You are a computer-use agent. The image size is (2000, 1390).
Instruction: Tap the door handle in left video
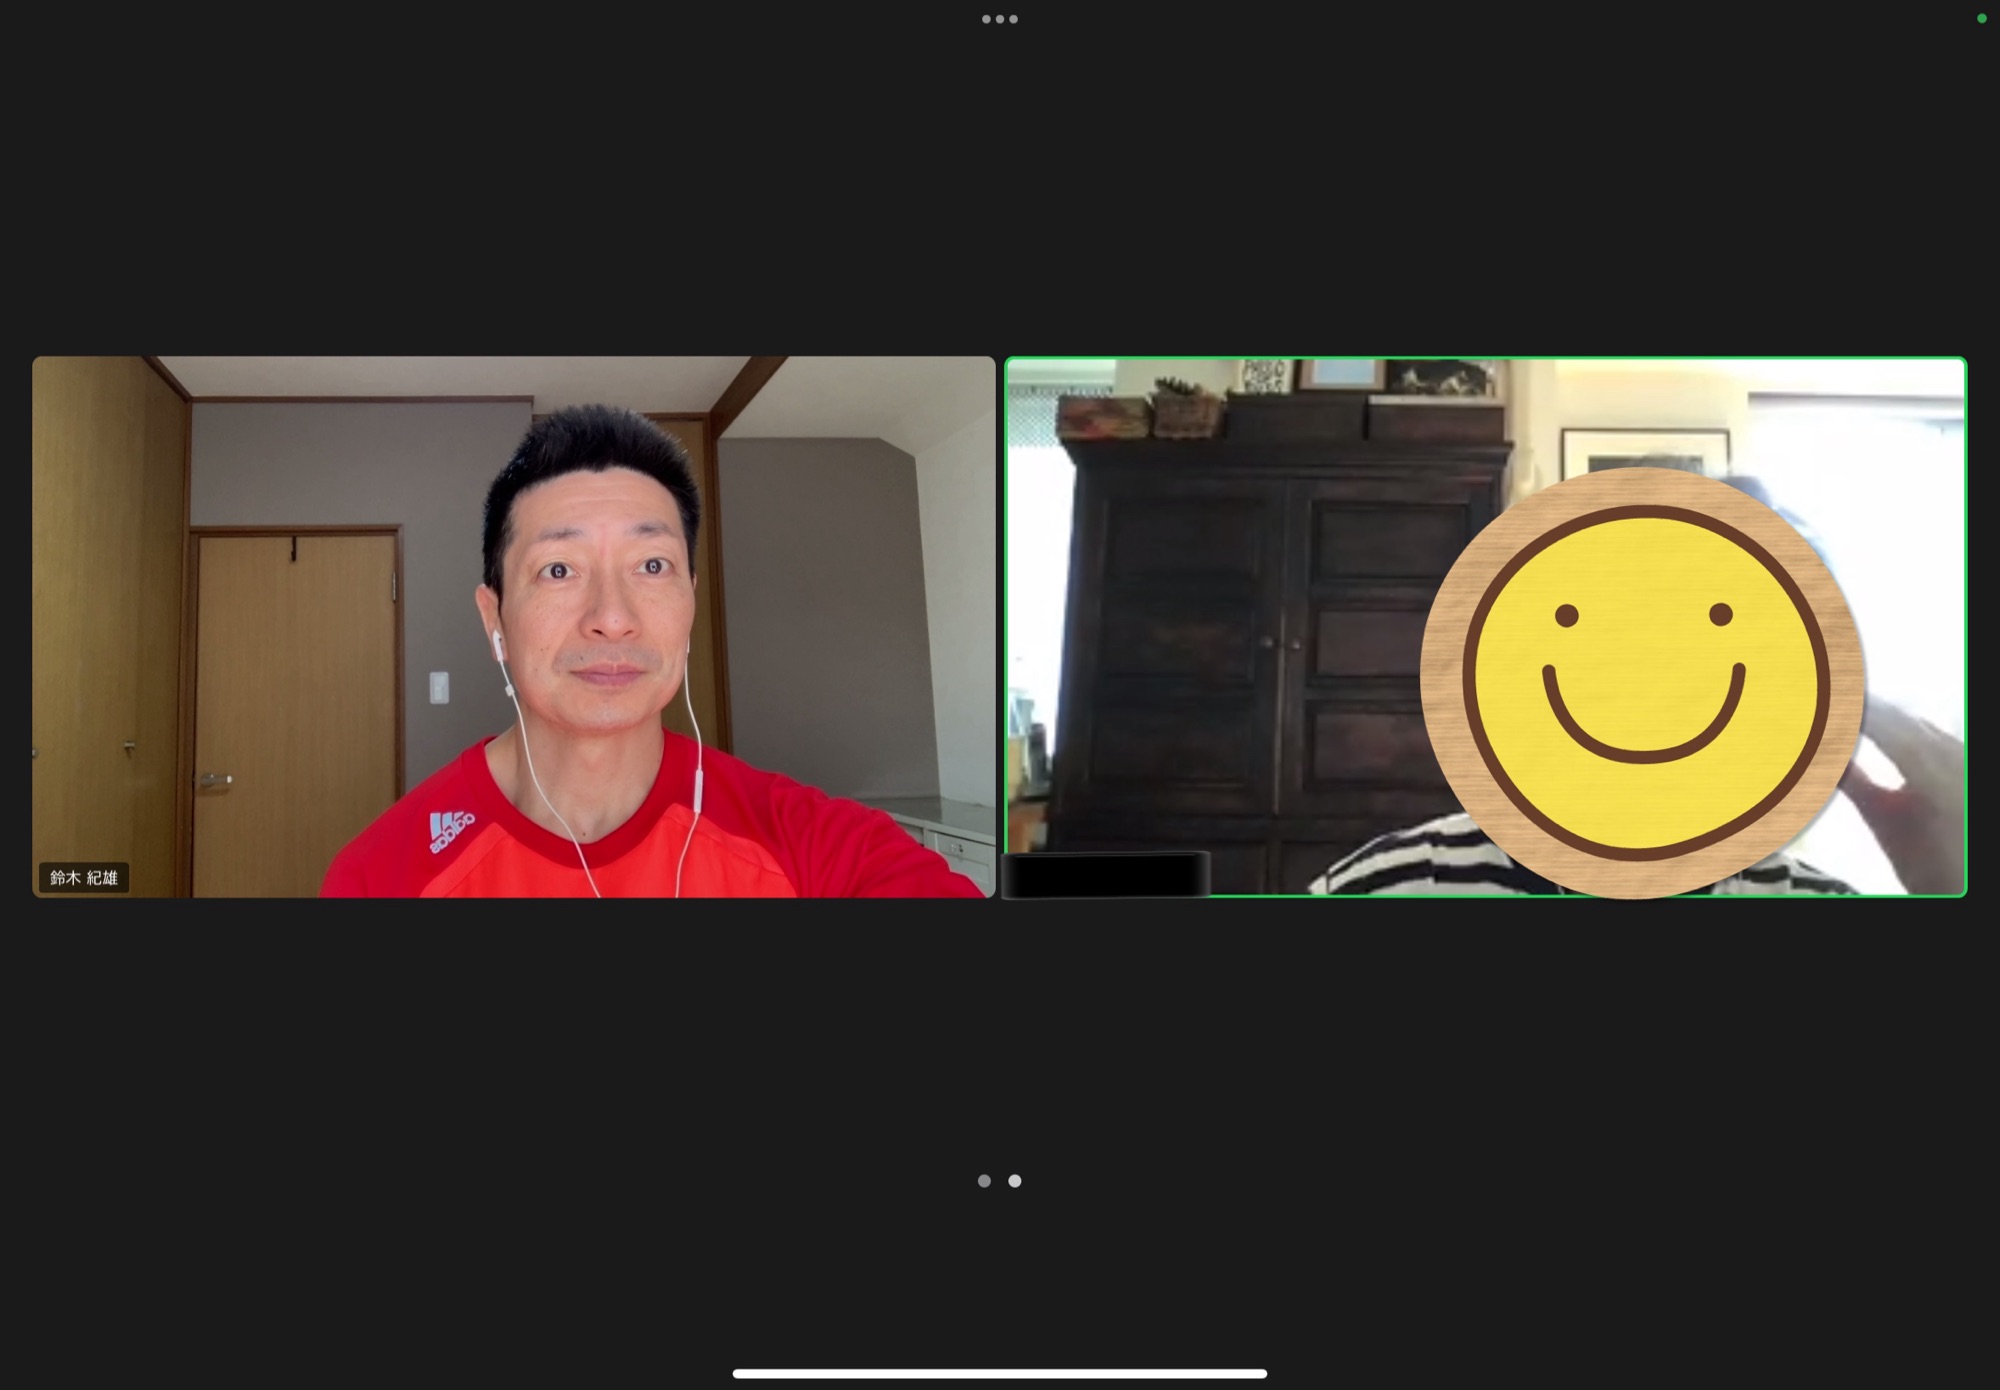point(216,780)
